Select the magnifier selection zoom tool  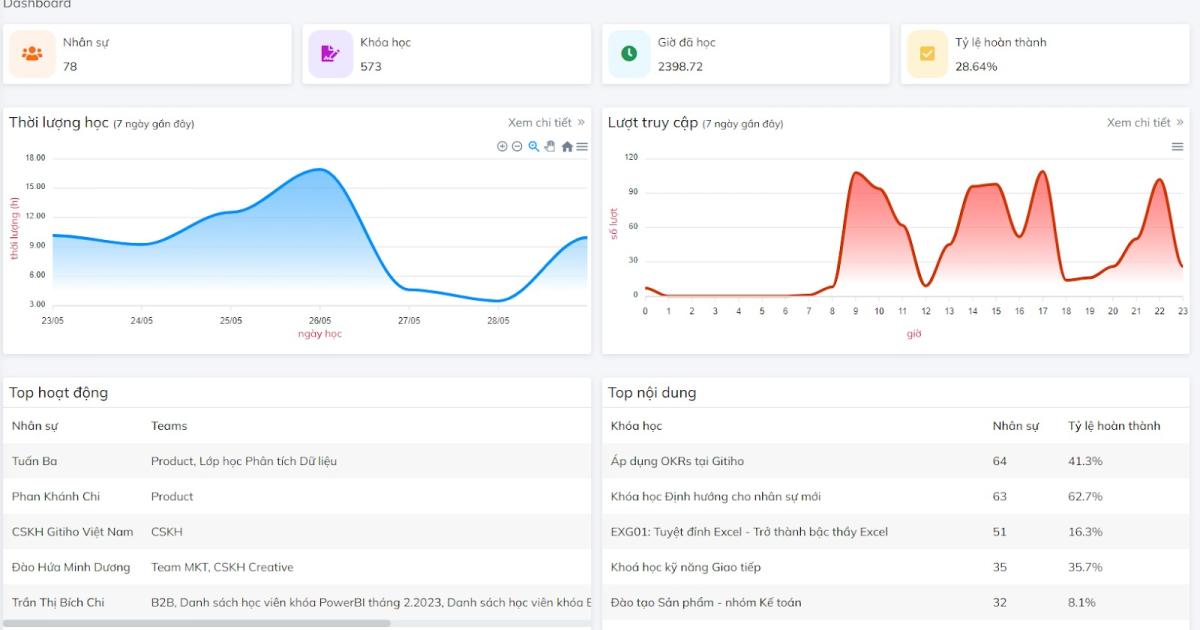click(534, 146)
